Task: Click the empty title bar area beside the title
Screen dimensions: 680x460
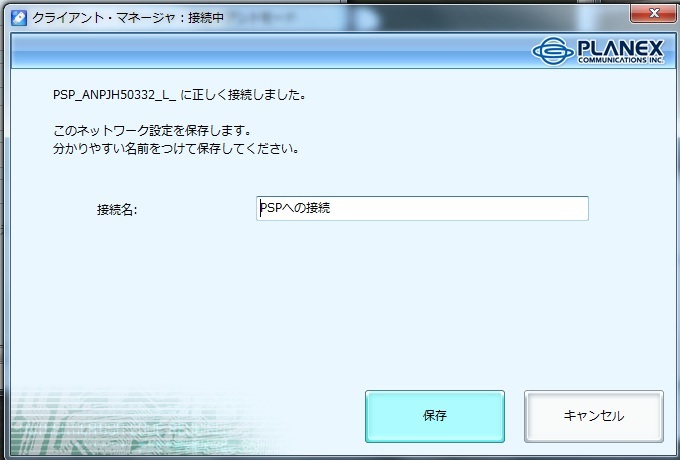Action: coord(425,18)
